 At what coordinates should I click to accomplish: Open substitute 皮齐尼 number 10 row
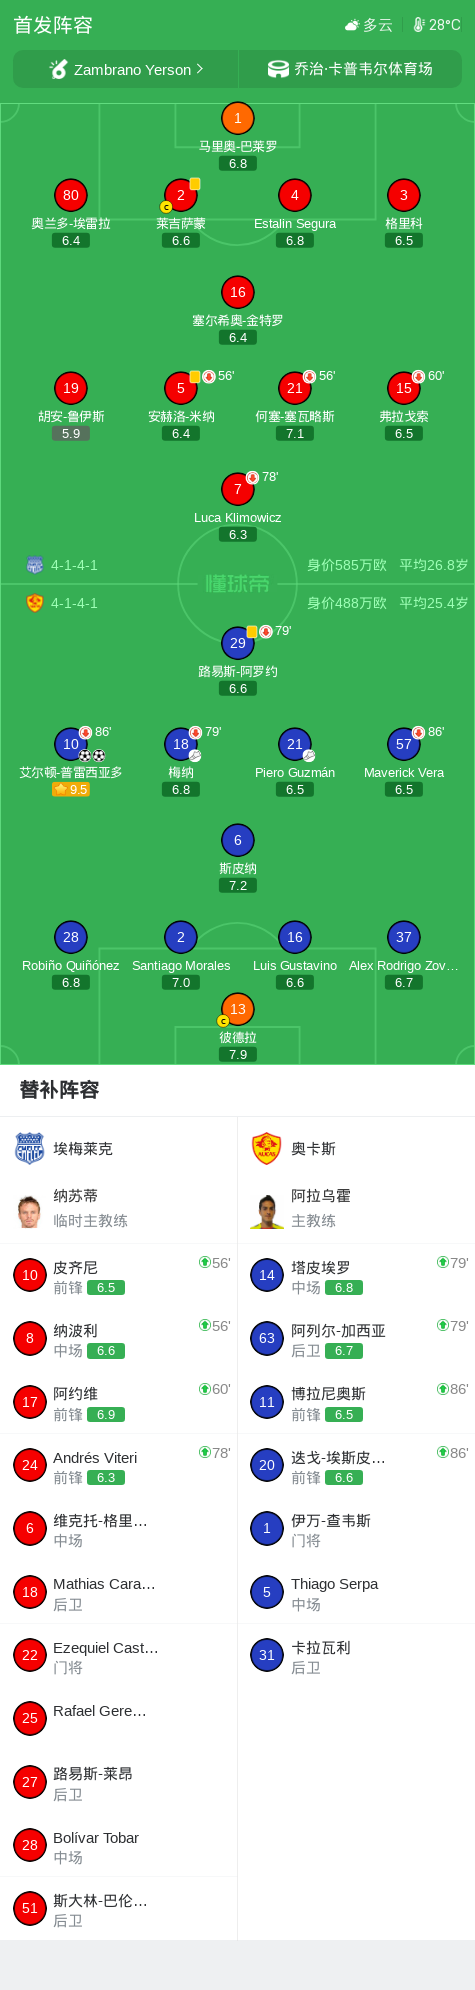[119, 1276]
